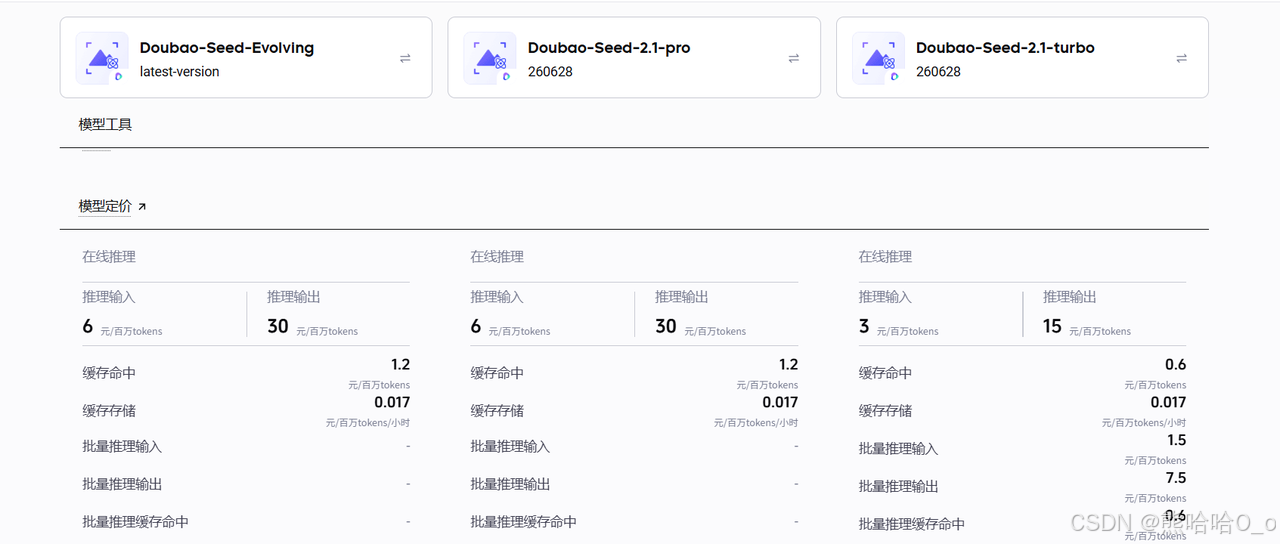Click 批量推理输出 value 7.5 in 2.1-turbo column
This screenshot has width=1280, height=544.
pos(1176,478)
